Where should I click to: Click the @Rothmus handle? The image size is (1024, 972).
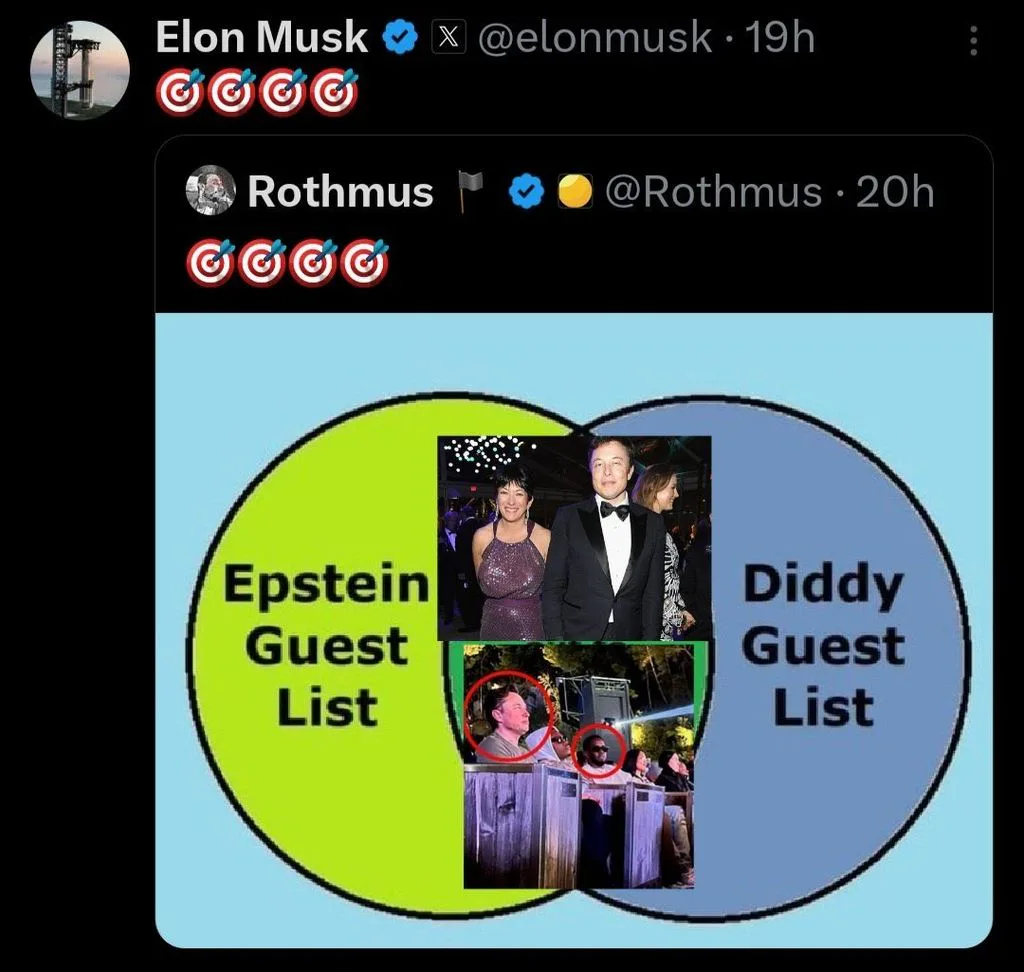point(713,191)
